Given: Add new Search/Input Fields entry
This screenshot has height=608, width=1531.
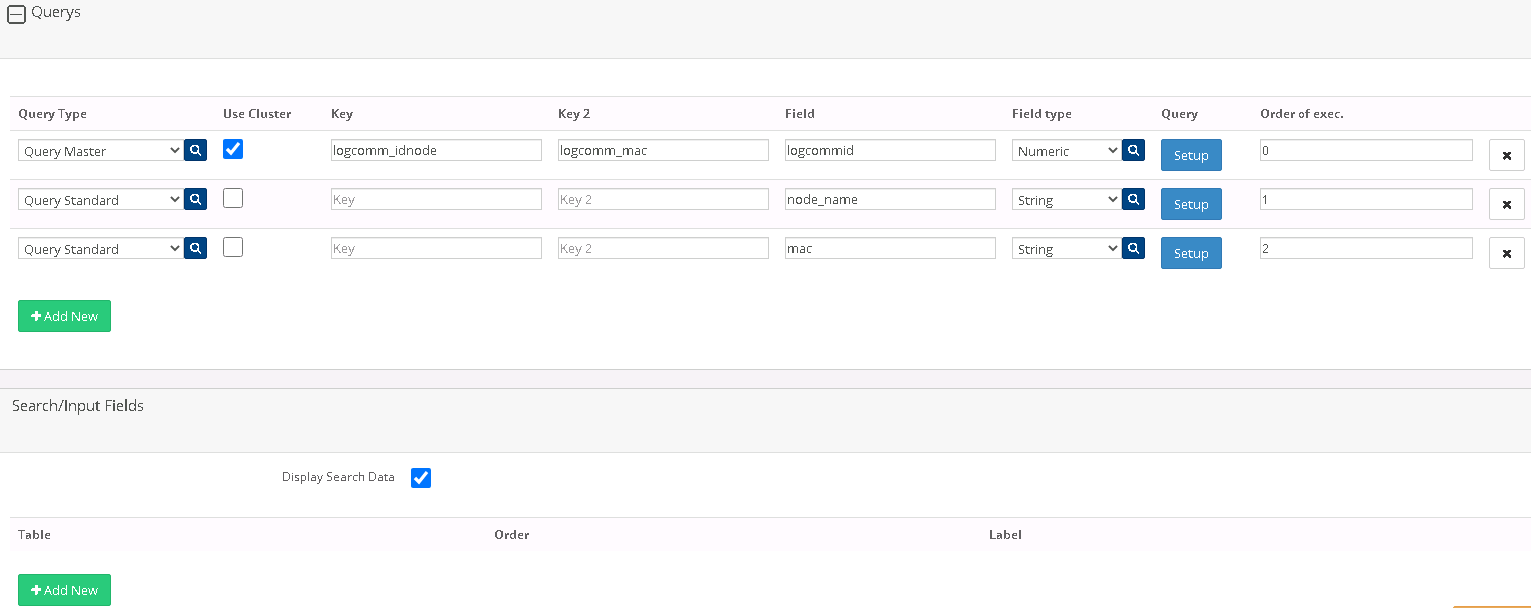Looking at the screenshot, I should click(x=64, y=590).
